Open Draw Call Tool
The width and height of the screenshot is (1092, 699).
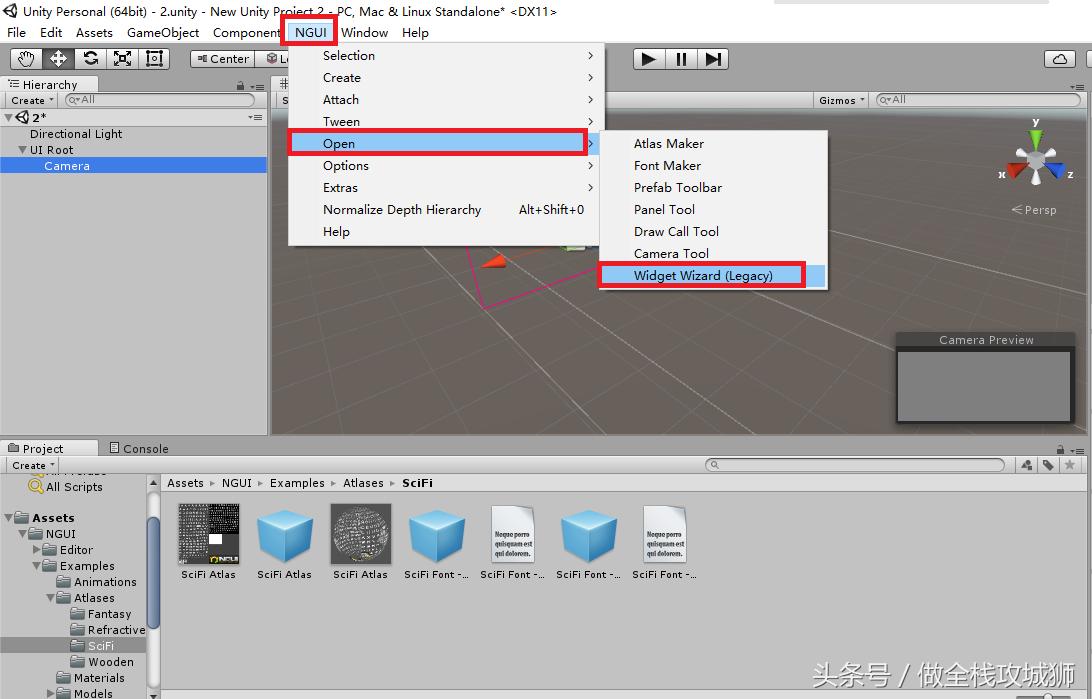713,232
